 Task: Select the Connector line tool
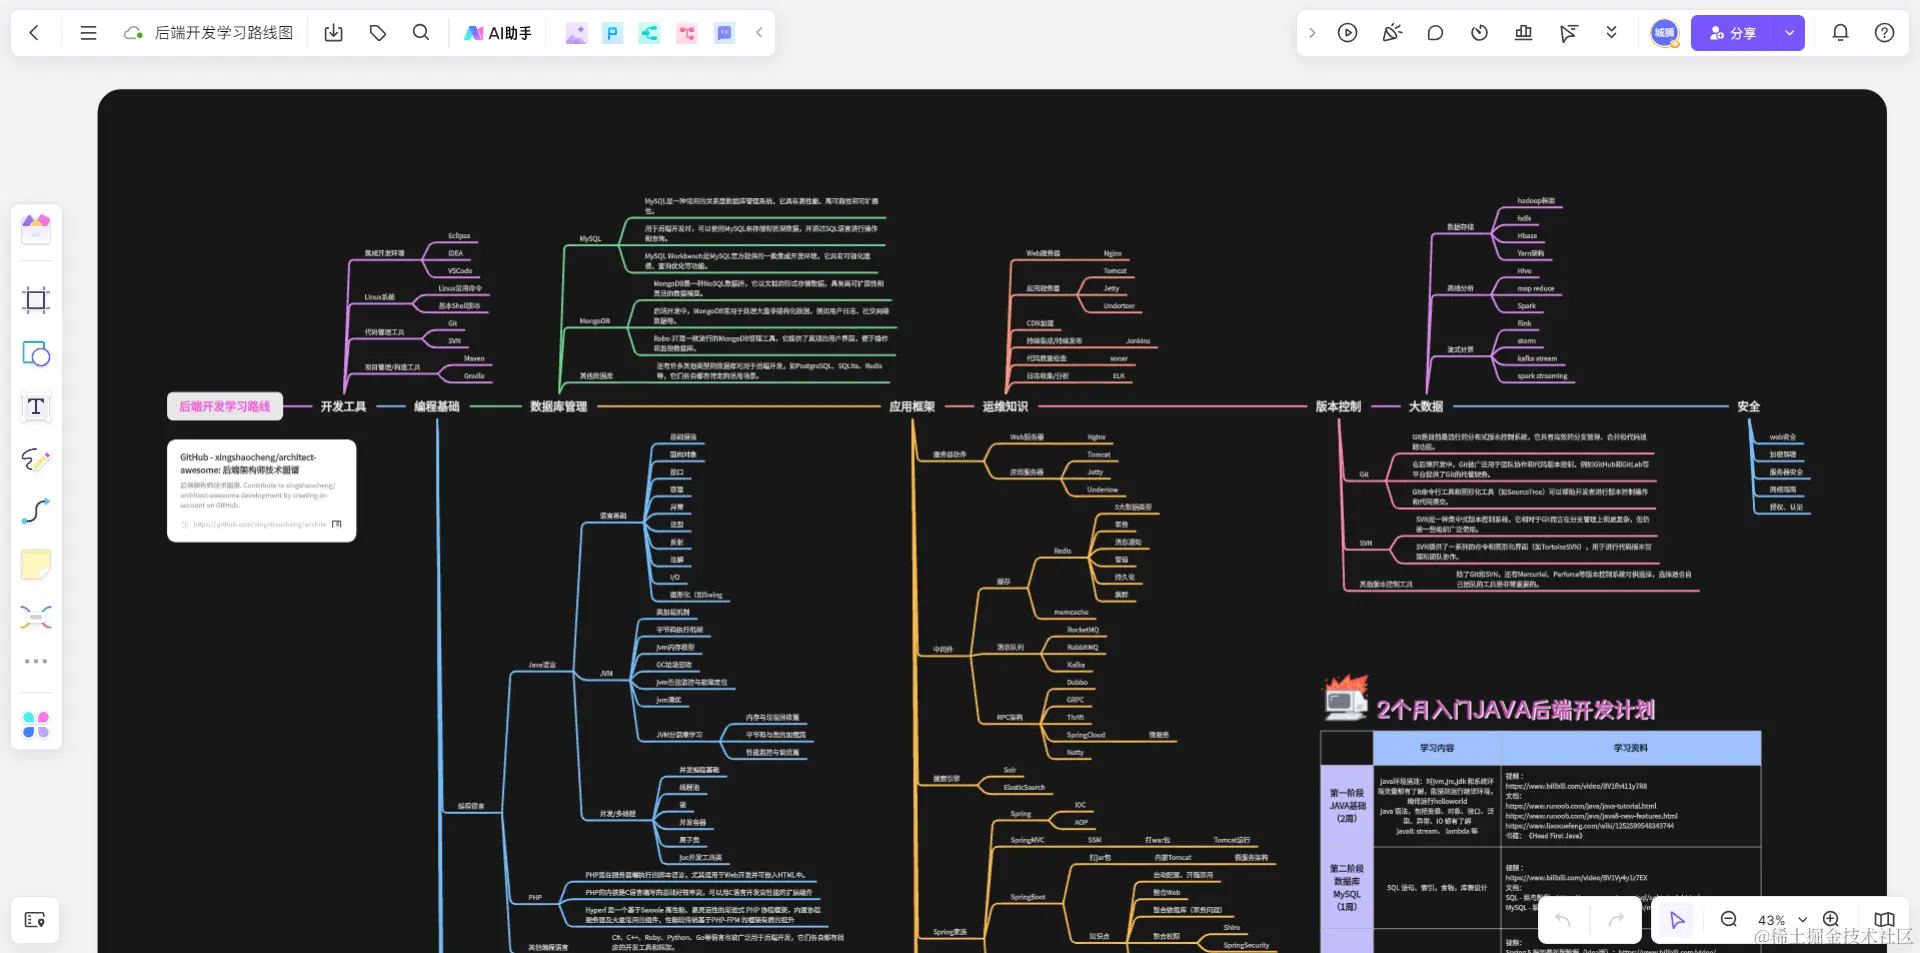pos(36,512)
